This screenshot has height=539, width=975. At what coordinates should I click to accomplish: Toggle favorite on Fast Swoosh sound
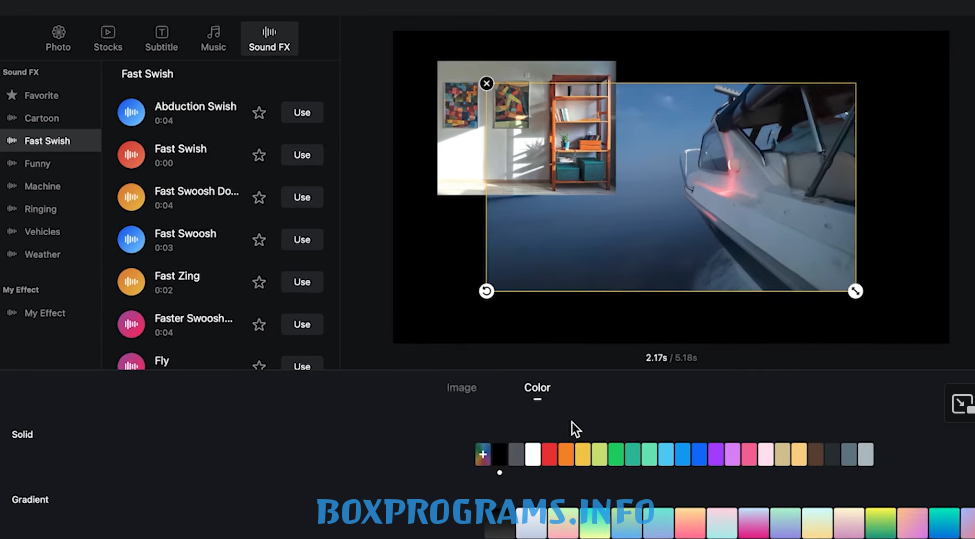pos(259,240)
